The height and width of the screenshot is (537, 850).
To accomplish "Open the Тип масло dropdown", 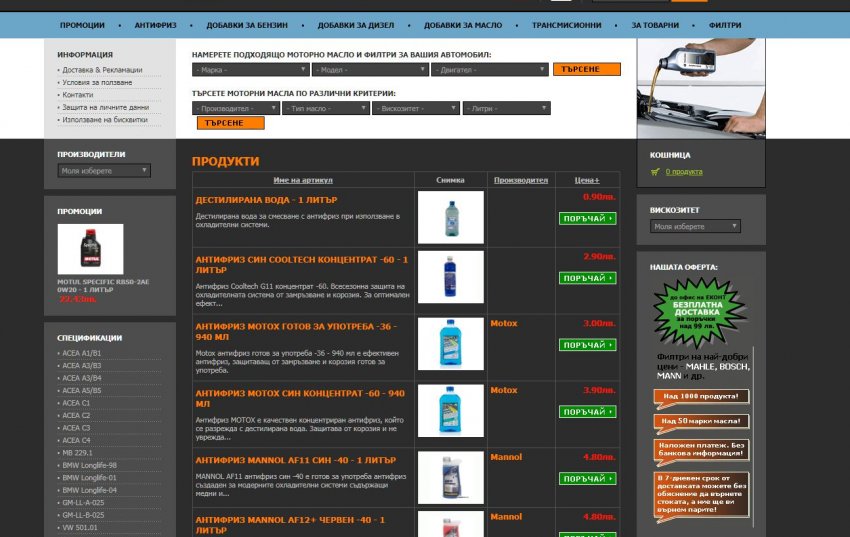I will click(326, 108).
